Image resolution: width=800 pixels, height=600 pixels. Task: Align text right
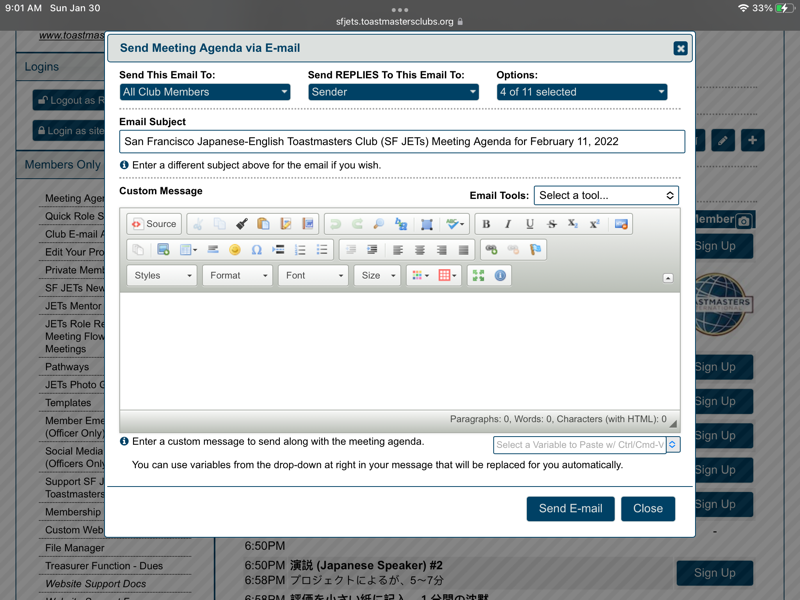tap(442, 249)
